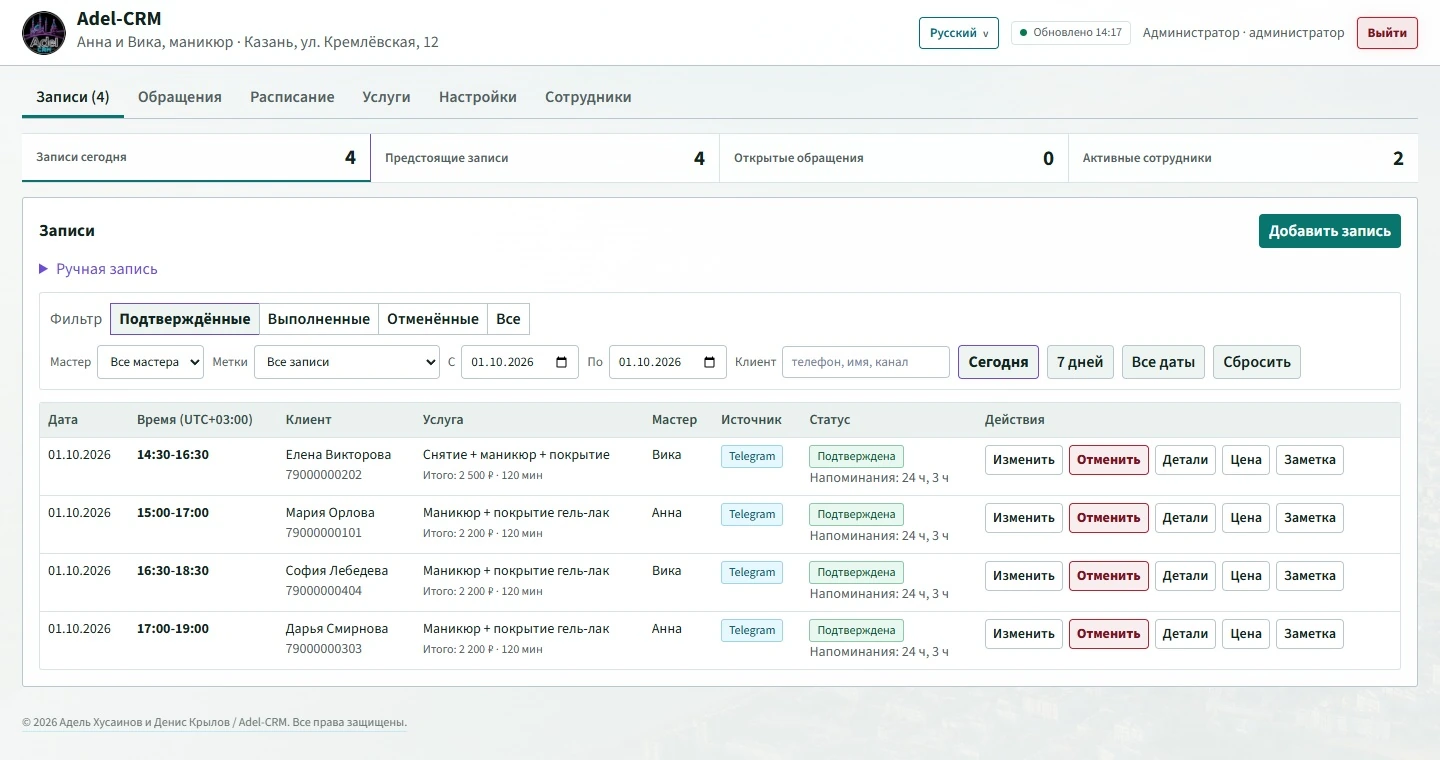Click Добавить запись button

click(1330, 231)
